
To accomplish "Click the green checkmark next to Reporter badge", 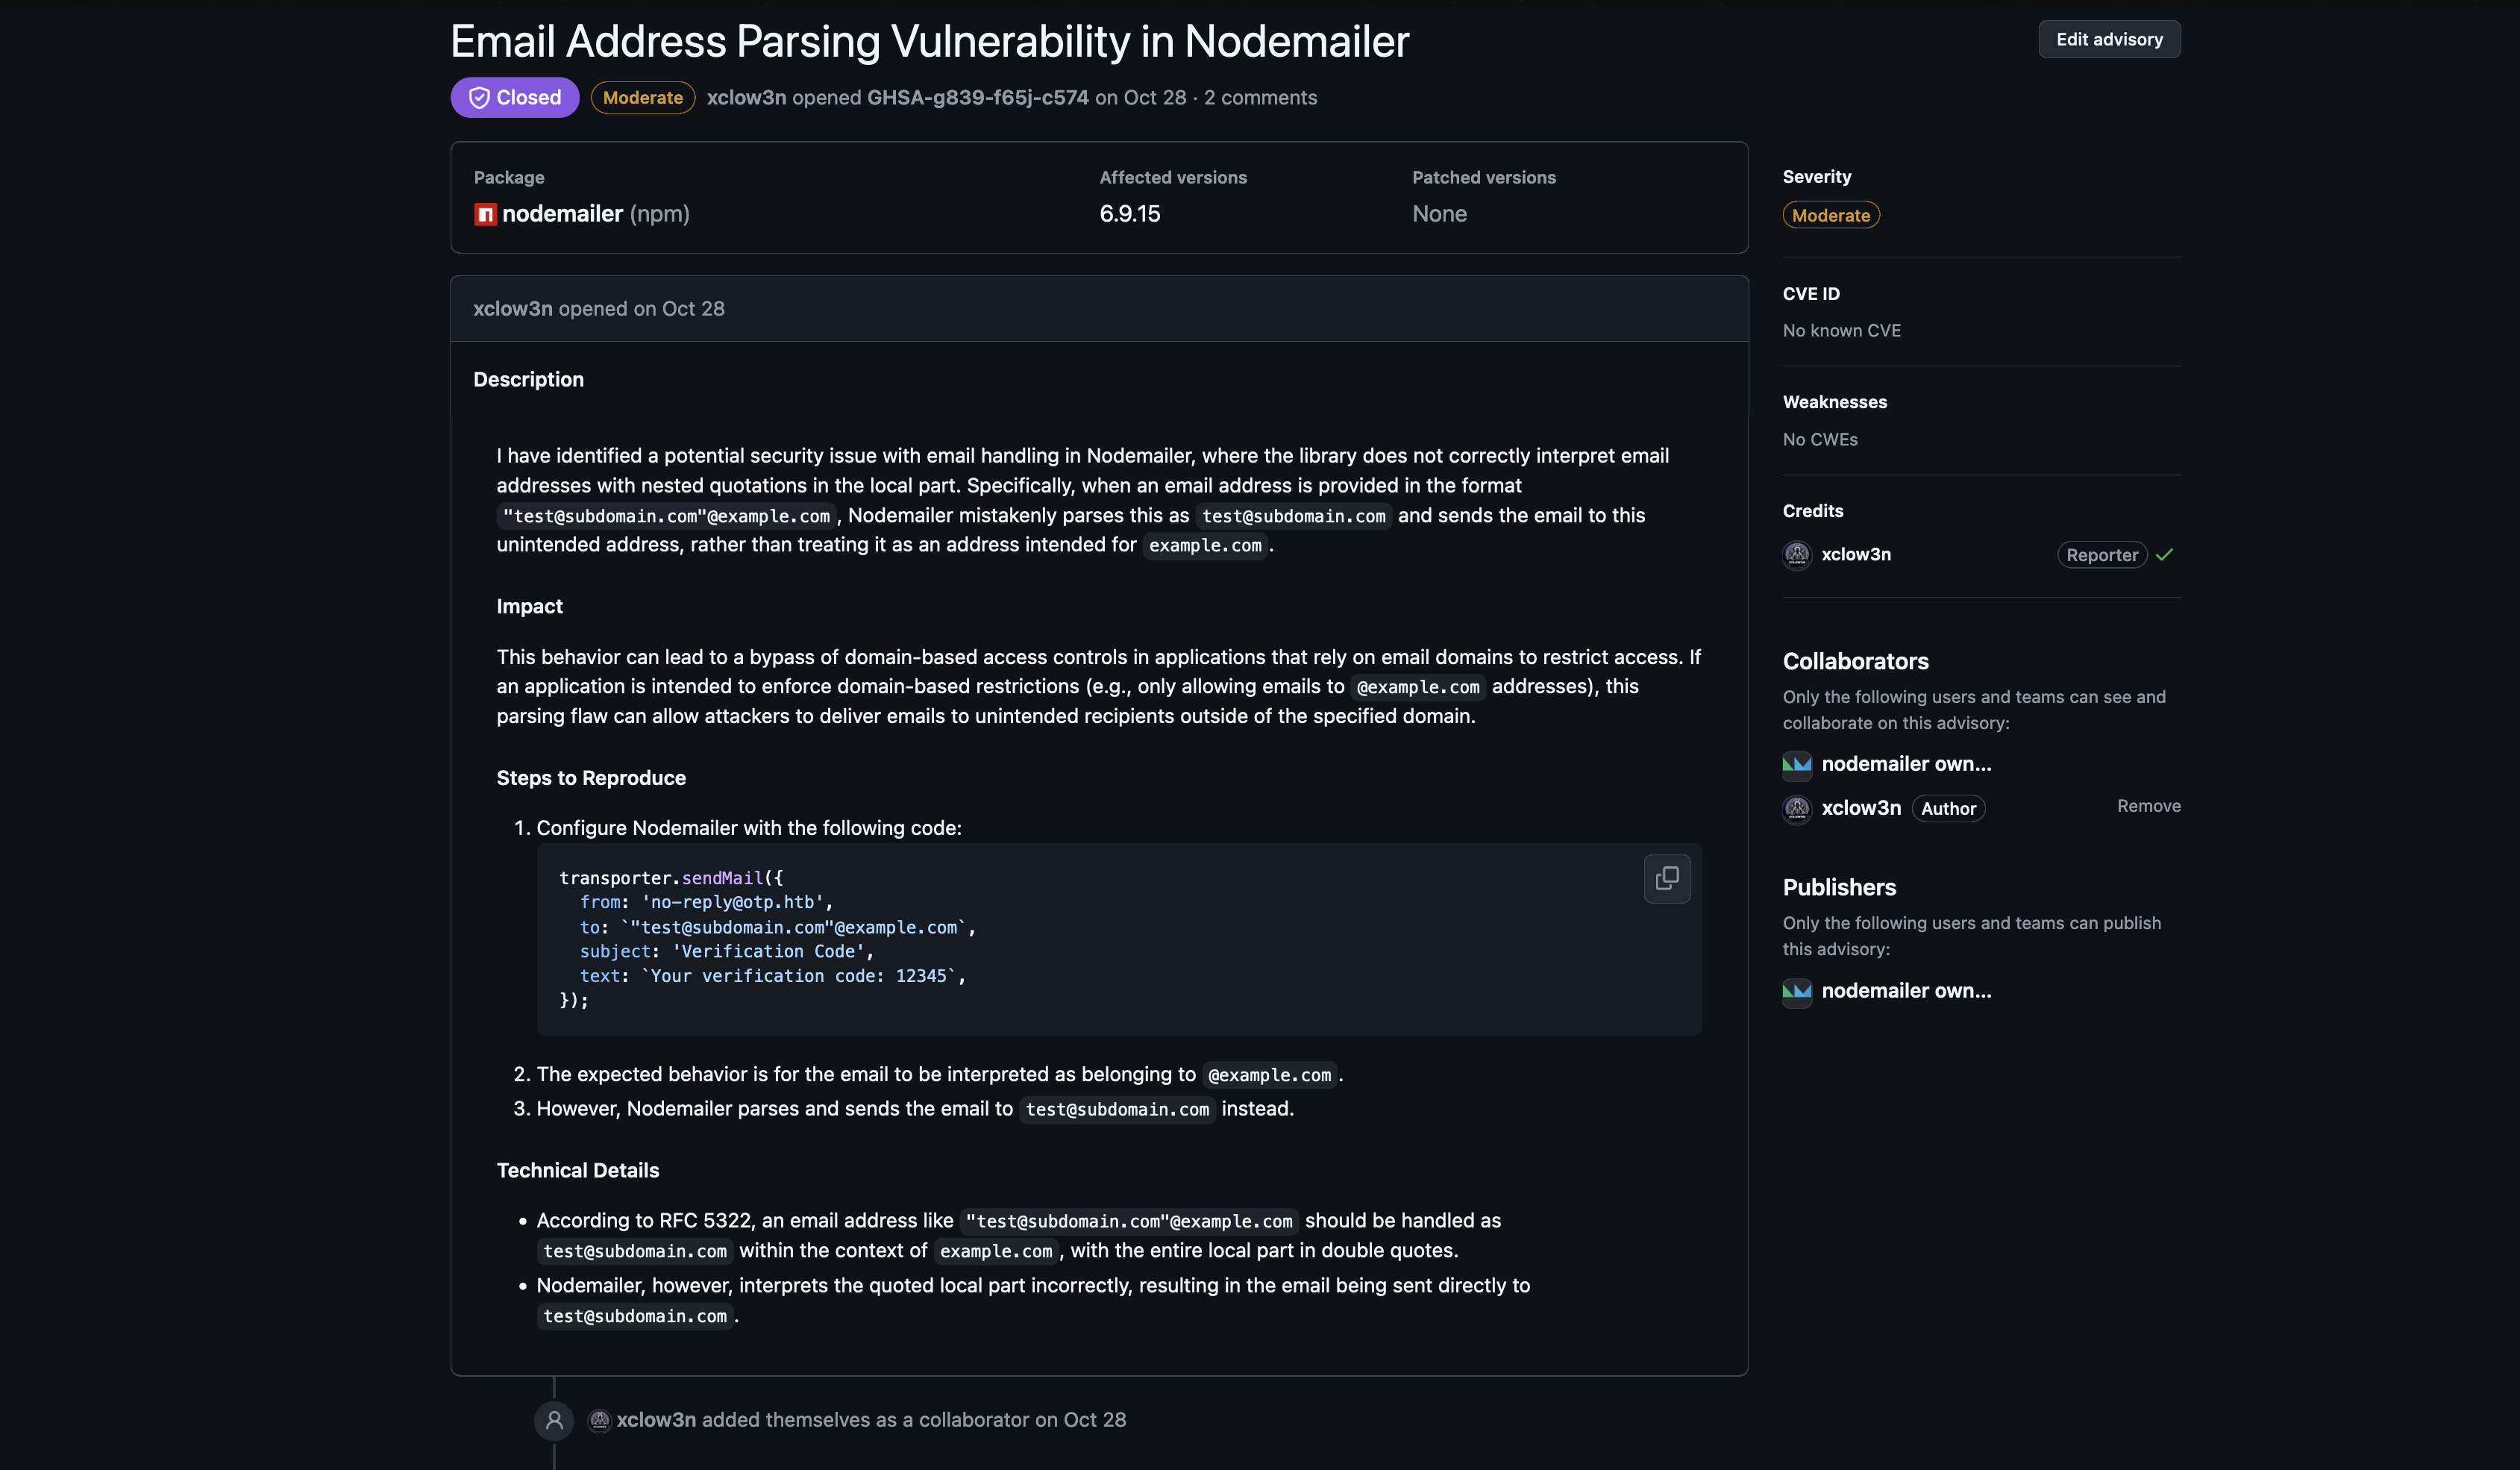I will pyautogui.click(x=2166, y=554).
